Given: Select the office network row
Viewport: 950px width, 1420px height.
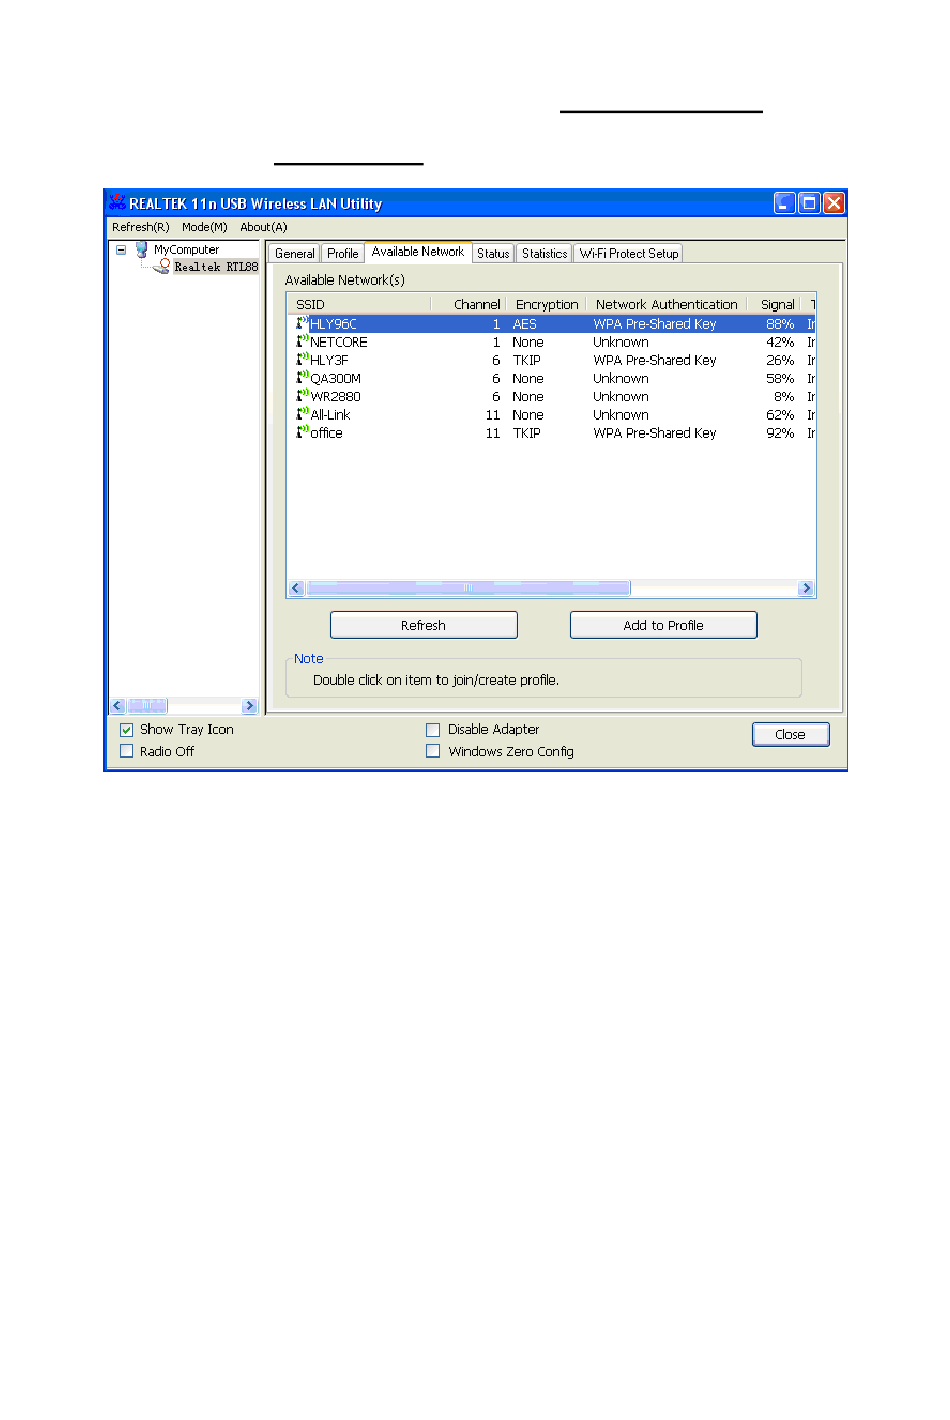Looking at the screenshot, I should (x=551, y=433).
